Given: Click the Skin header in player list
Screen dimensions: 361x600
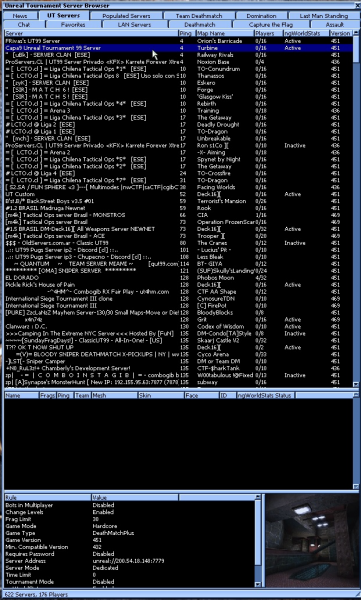Looking at the screenshot, I should pyautogui.click(x=161, y=395).
